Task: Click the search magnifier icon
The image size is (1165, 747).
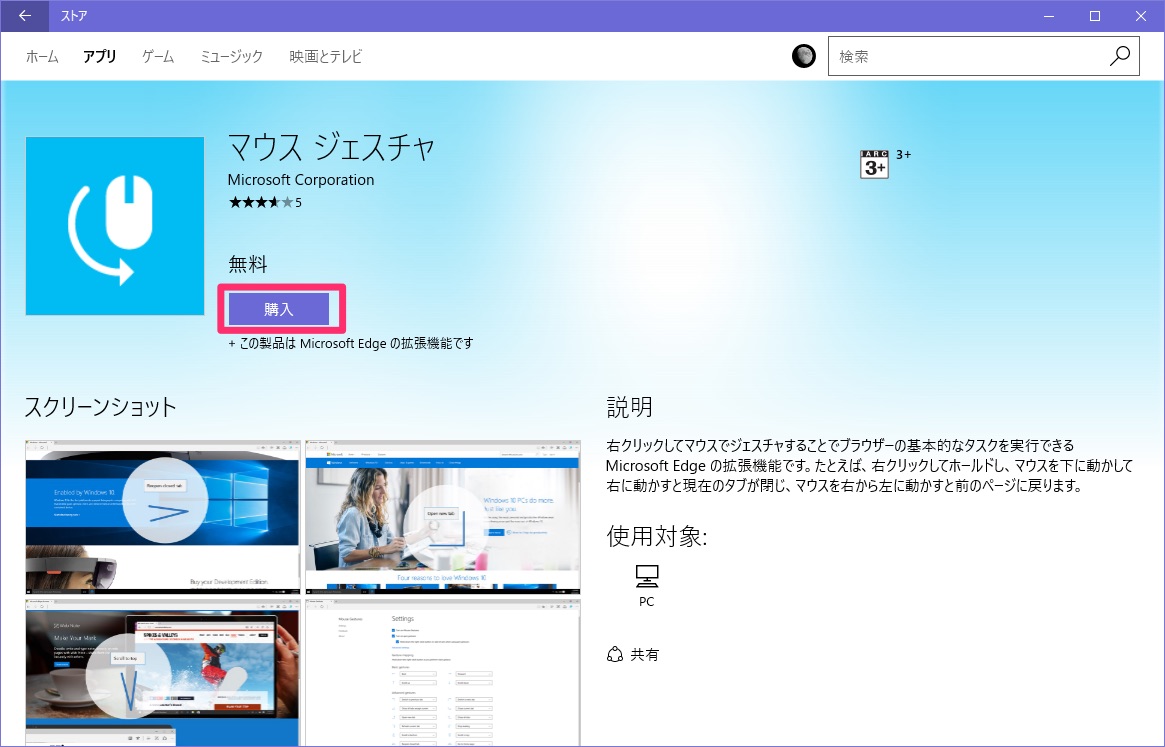Action: click(1119, 56)
